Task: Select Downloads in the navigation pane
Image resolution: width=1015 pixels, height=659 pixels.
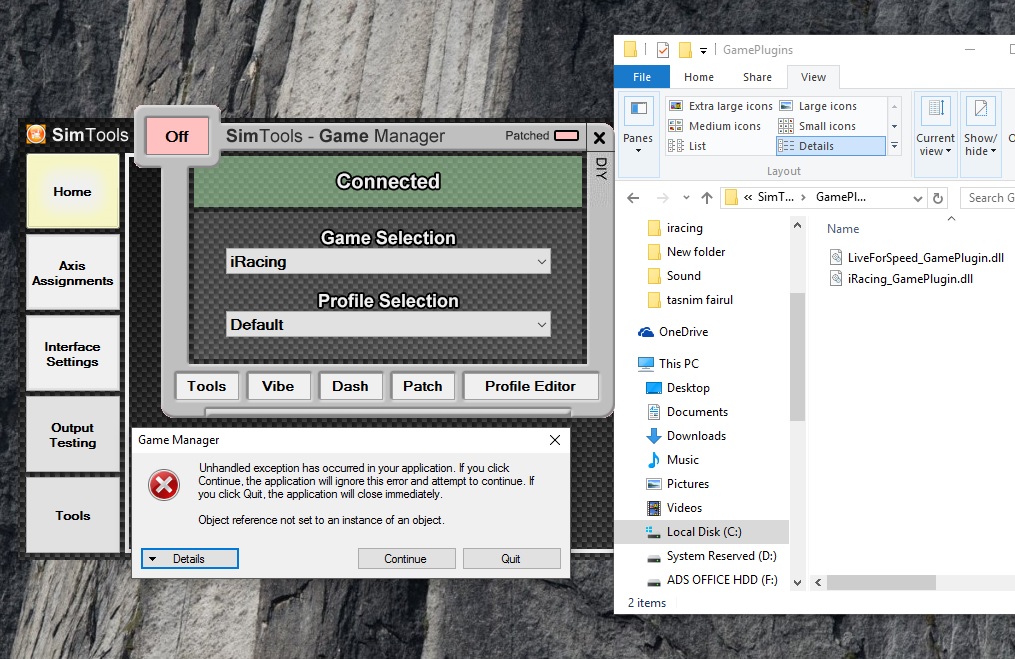Action: tap(696, 436)
